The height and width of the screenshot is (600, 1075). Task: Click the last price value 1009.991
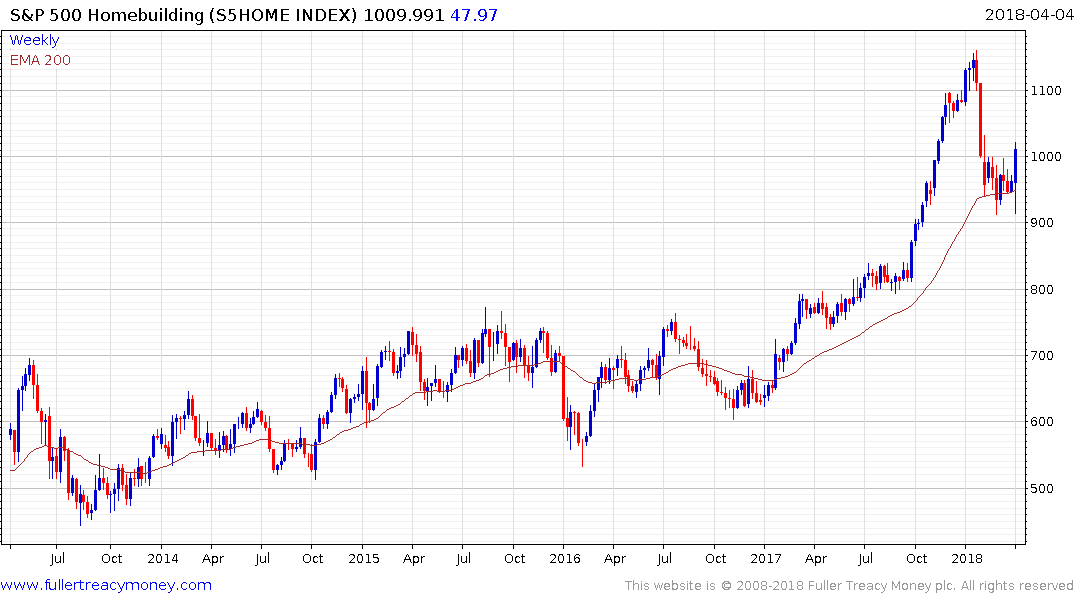(x=404, y=15)
